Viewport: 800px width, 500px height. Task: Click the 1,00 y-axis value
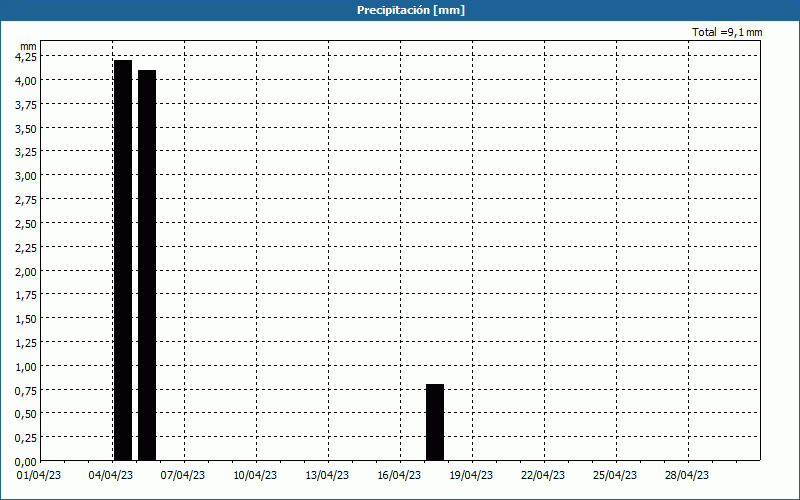tap(26, 366)
